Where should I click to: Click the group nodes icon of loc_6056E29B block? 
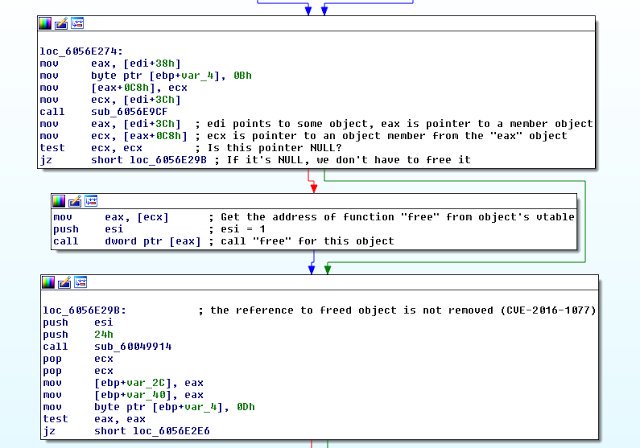tap(78, 285)
